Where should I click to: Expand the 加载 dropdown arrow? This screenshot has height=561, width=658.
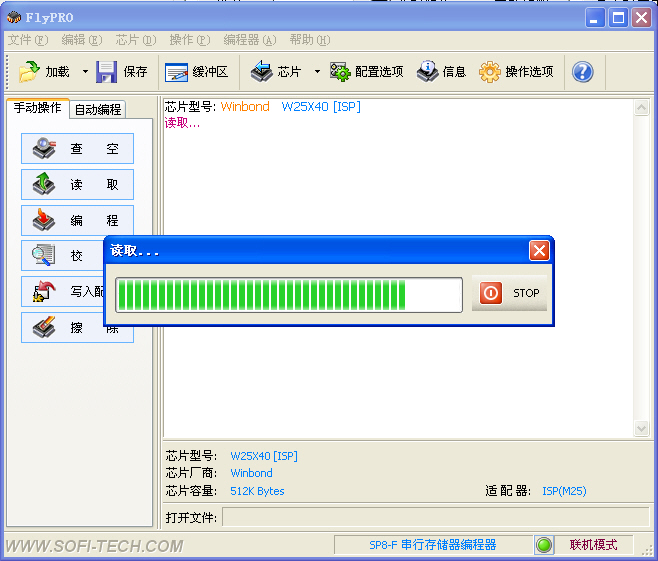pyautogui.click(x=85, y=72)
